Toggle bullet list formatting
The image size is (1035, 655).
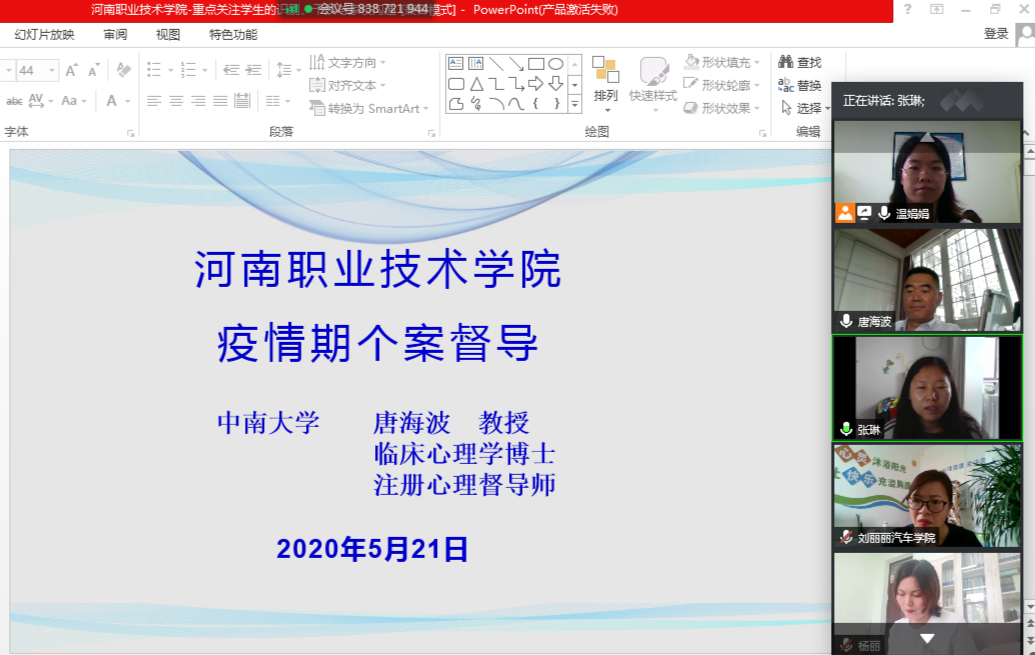click(x=154, y=70)
